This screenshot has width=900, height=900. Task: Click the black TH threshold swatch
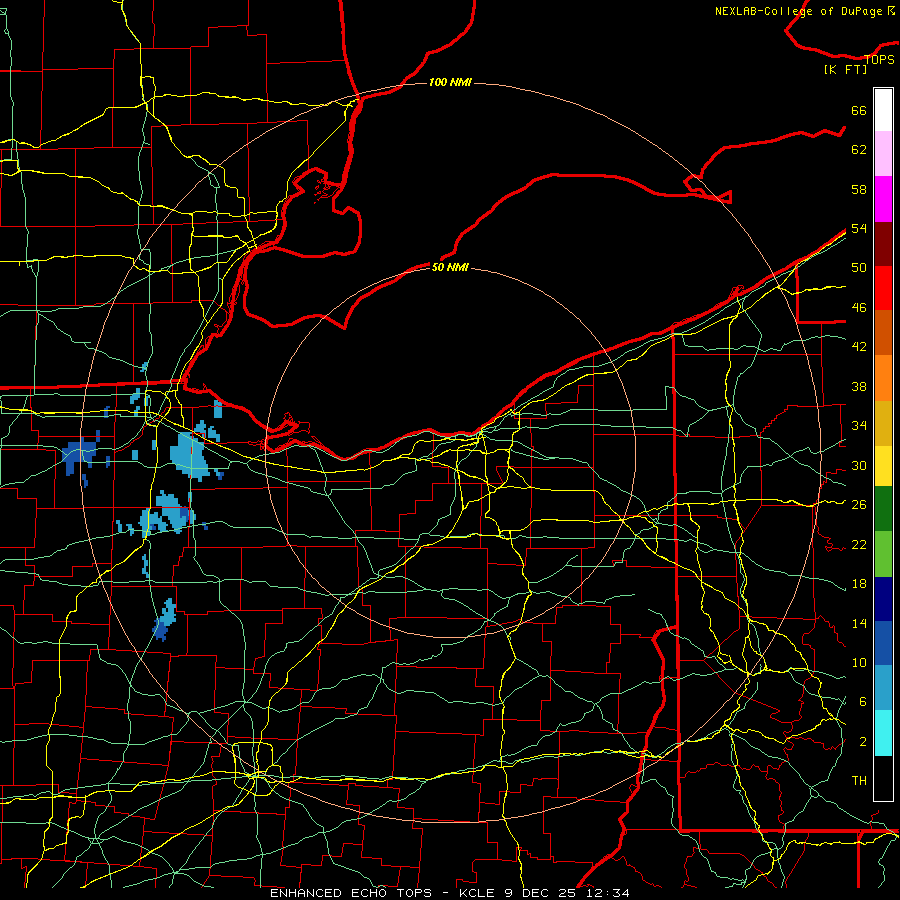point(883,778)
